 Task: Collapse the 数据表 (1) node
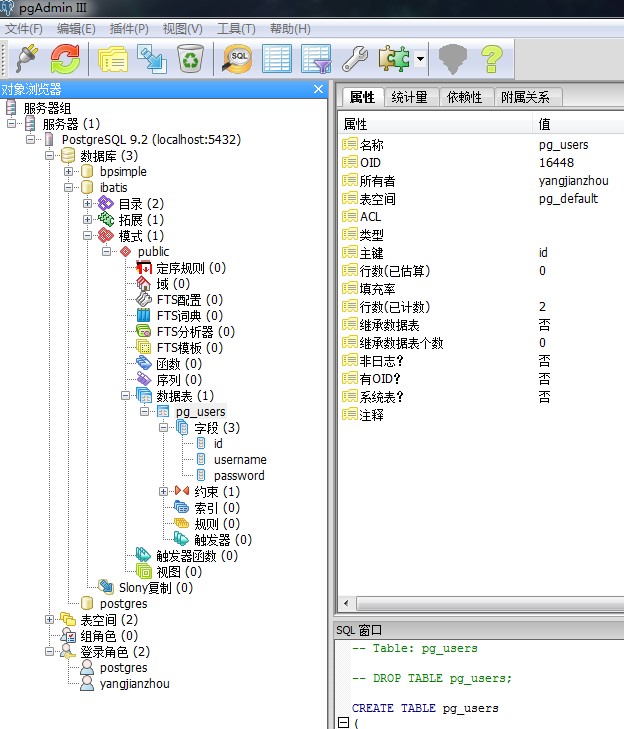pyautogui.click(x=126, y=396)
